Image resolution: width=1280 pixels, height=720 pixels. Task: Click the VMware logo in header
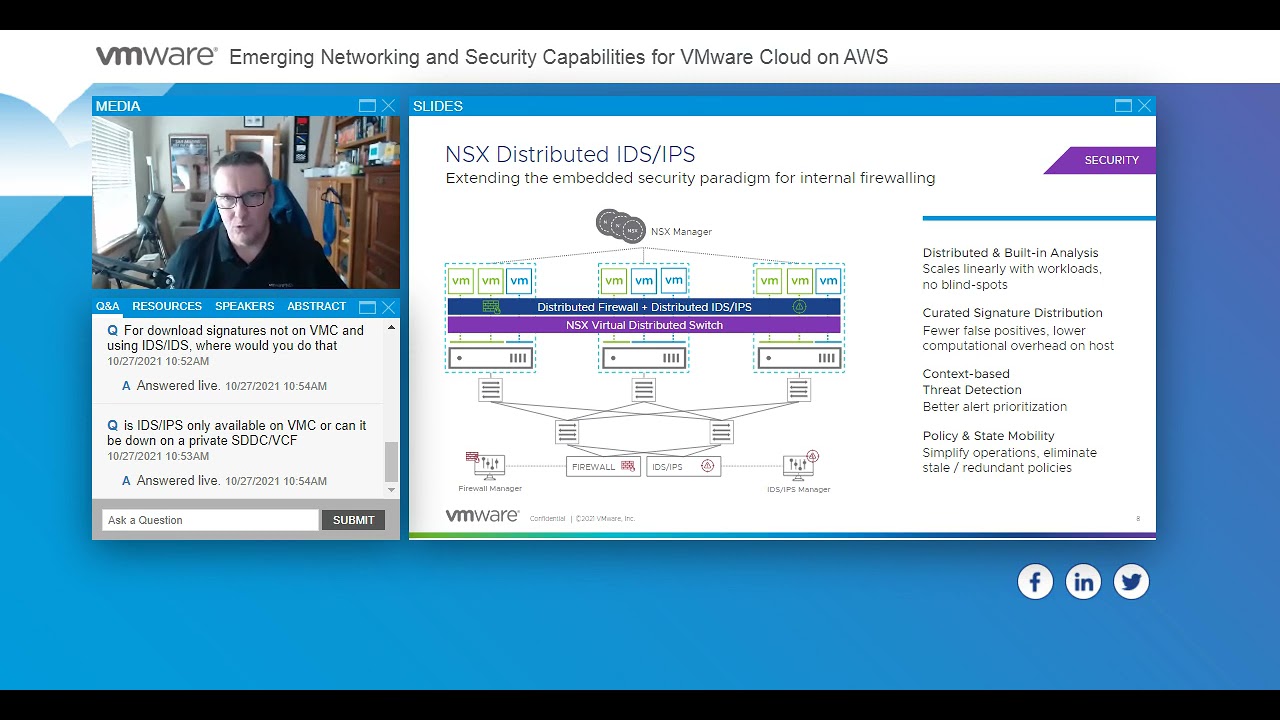[157, 56]
